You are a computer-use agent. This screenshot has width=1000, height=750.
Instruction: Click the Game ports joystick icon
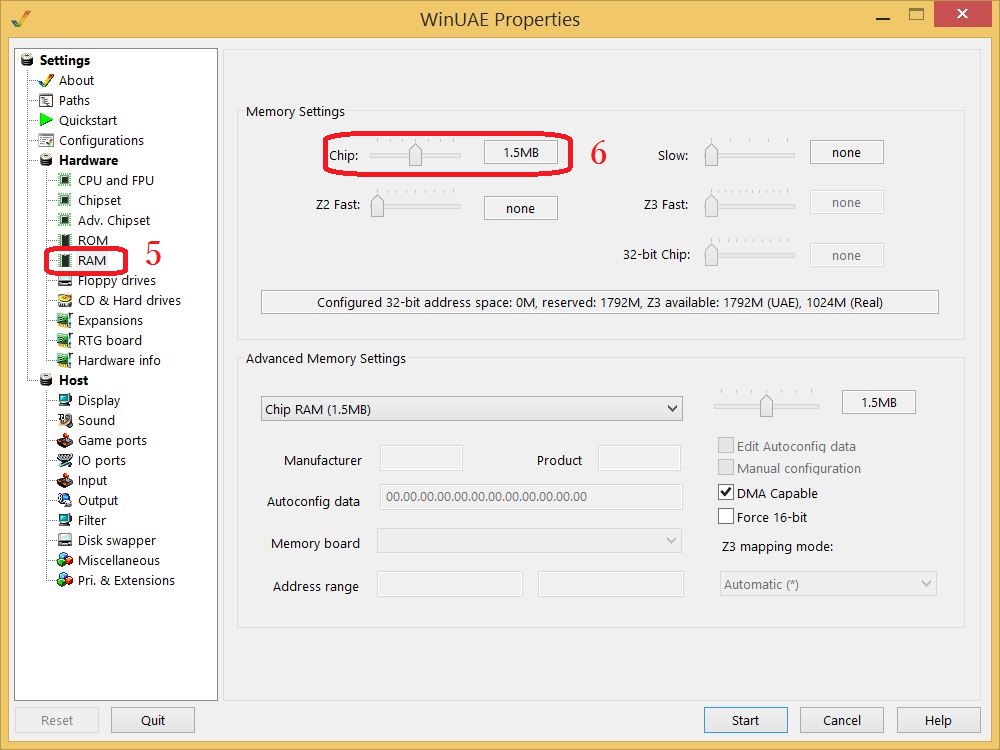tap(64, 441)
